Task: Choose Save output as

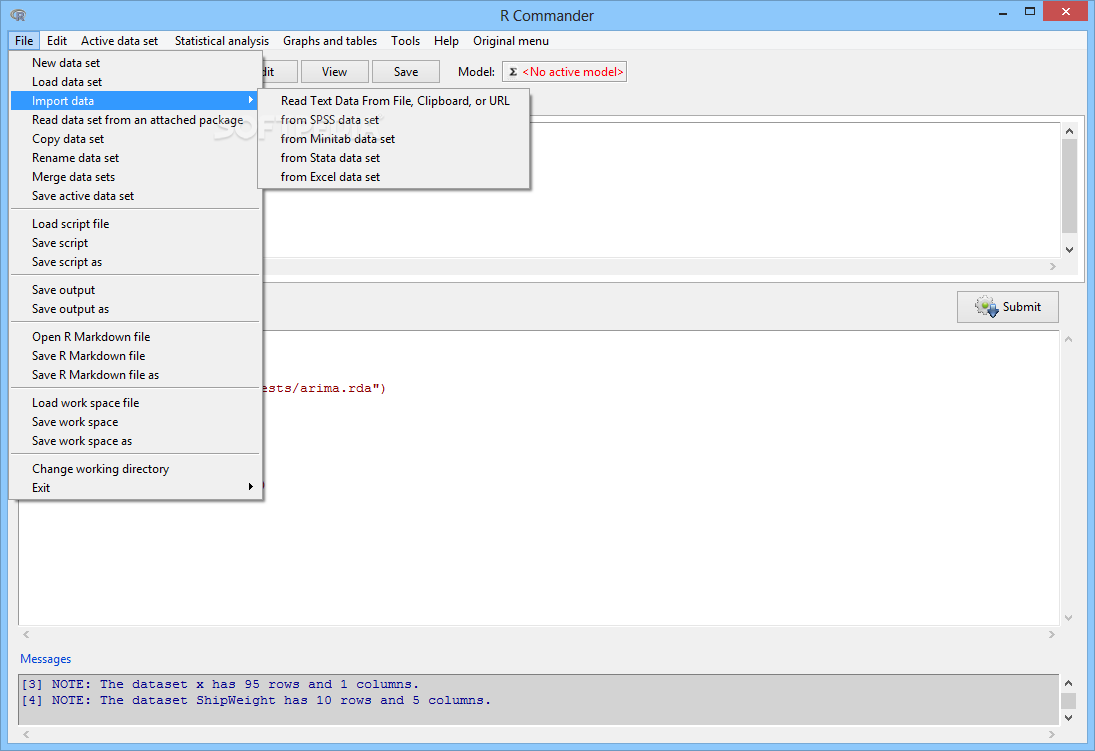Action: pos(135,309)
